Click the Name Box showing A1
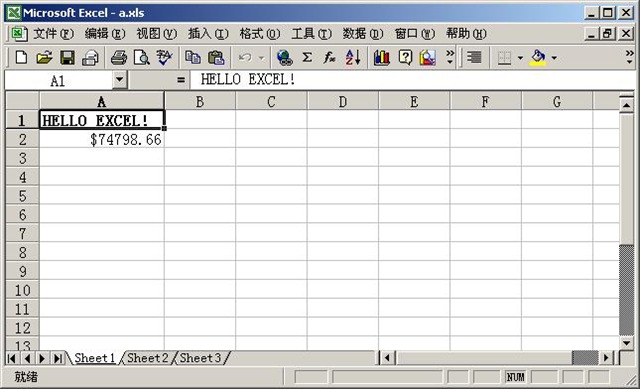The height and width of the screenshot is (389, 640). point(58,80)
